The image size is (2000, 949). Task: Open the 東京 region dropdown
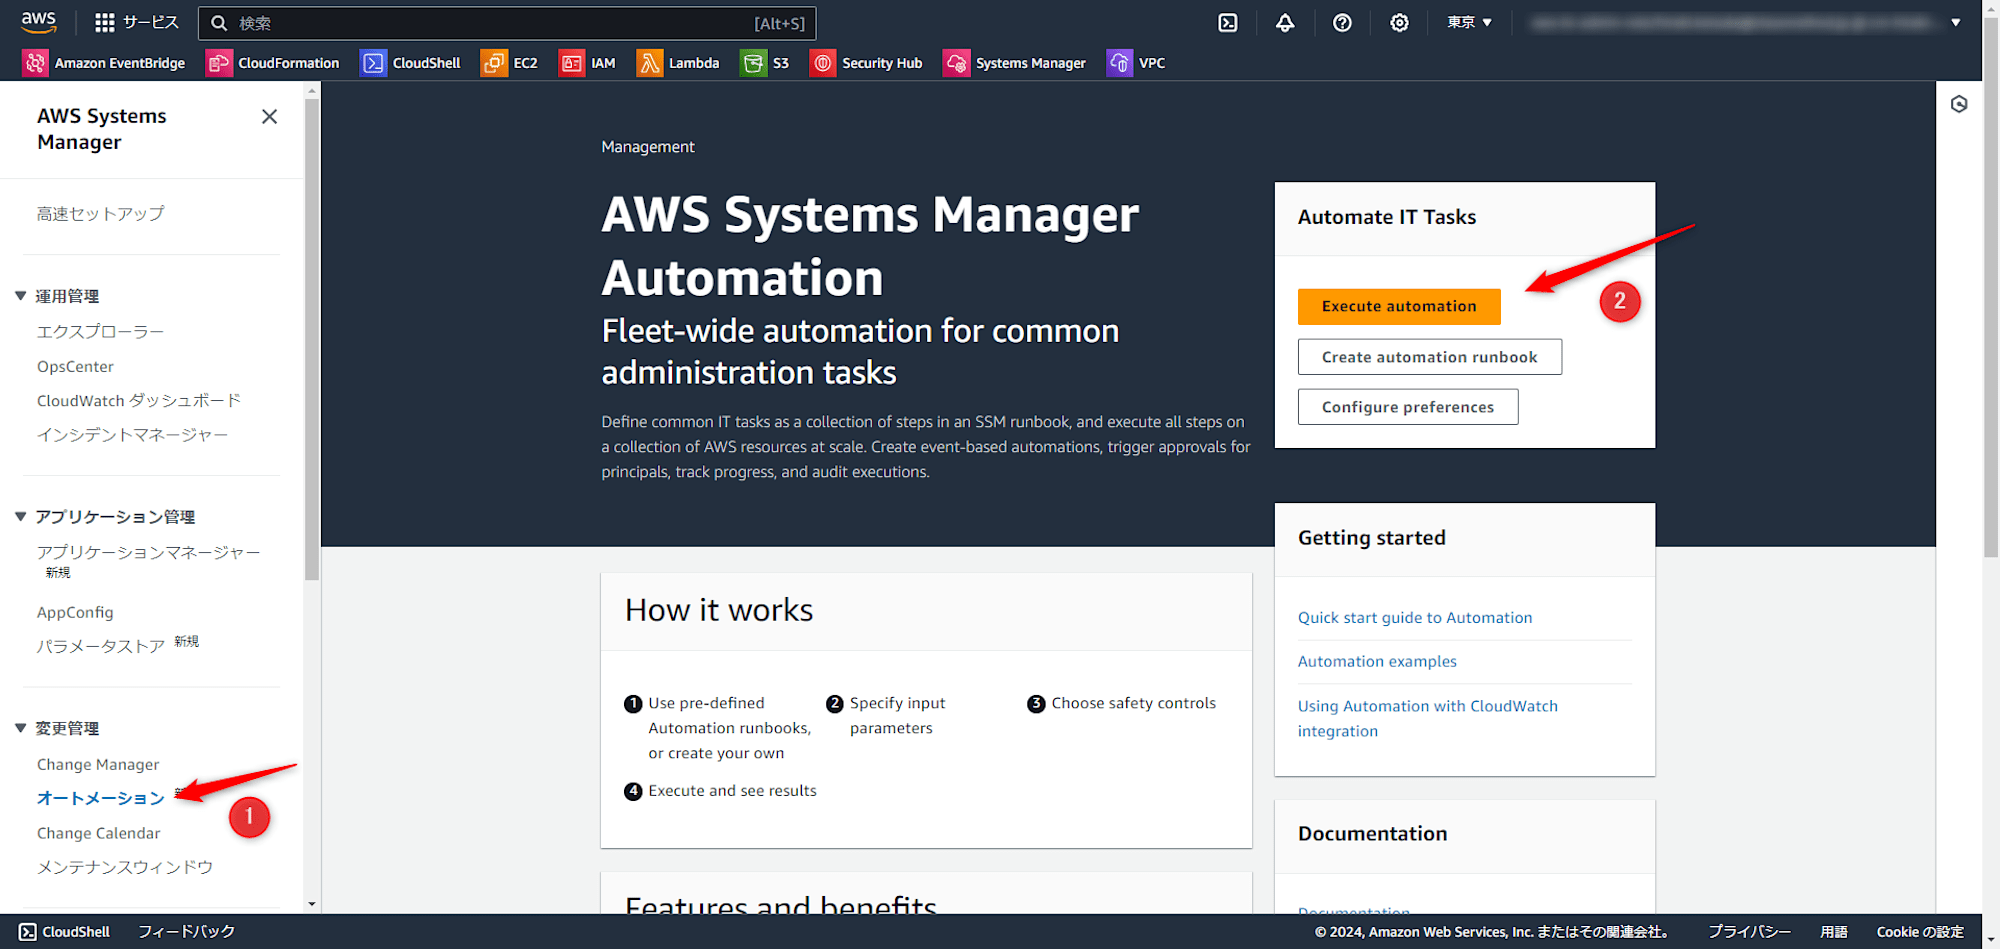[x=1469, y=22]
